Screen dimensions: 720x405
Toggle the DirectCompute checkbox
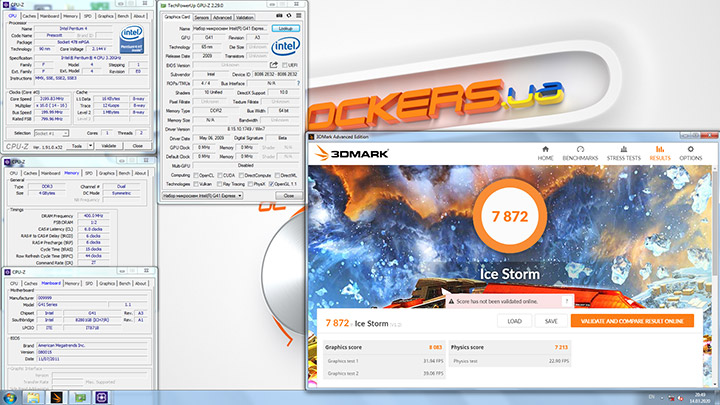point(241,175)
